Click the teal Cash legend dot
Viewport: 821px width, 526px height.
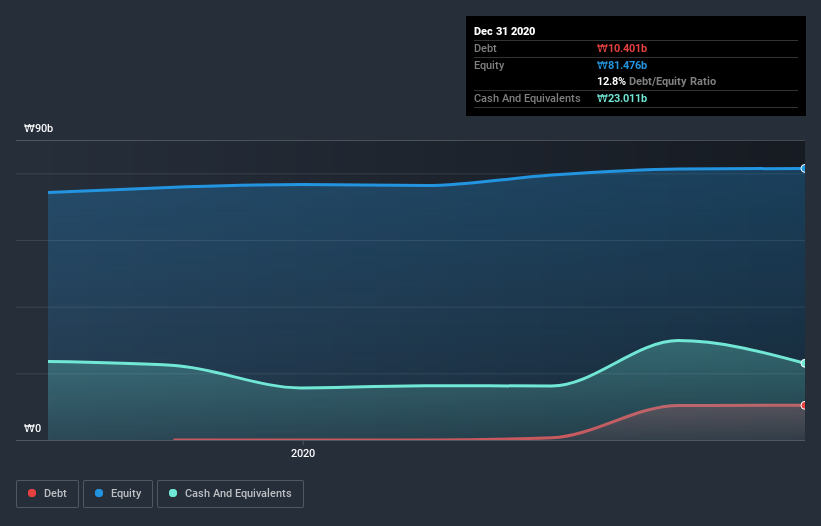click(x=173, y=493)
